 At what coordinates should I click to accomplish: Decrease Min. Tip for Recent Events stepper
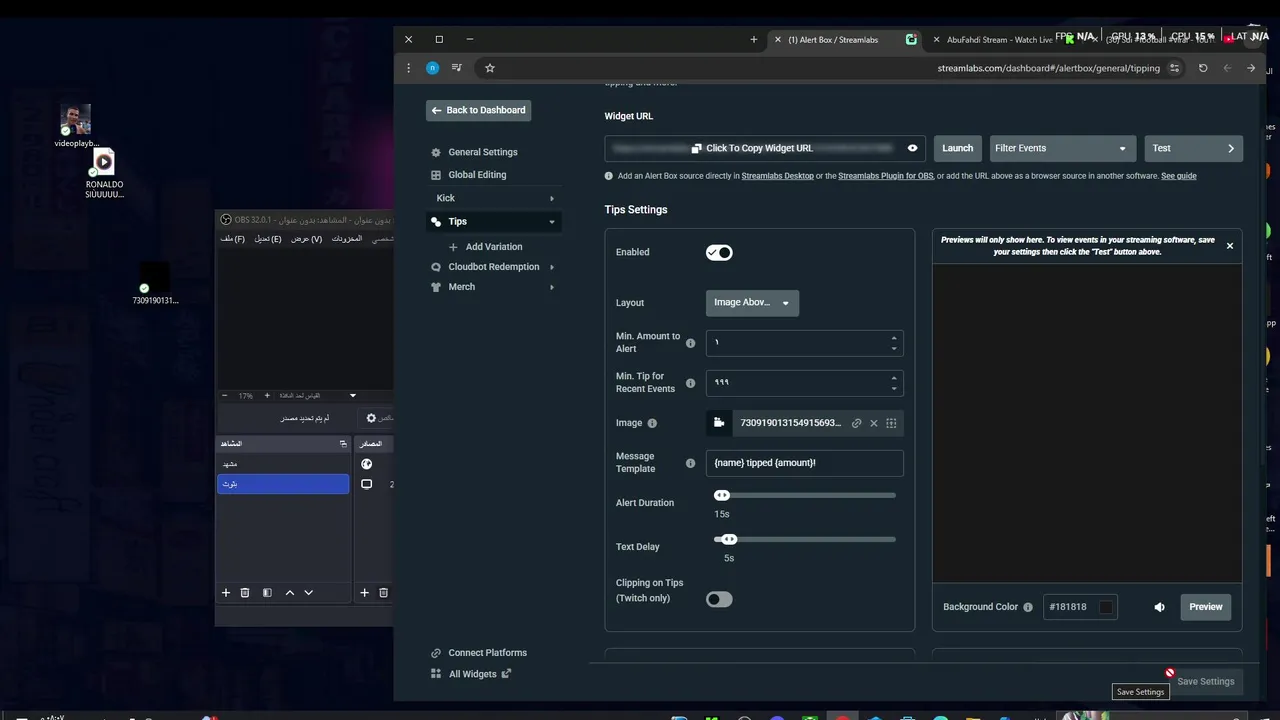[x=894, y=388]
